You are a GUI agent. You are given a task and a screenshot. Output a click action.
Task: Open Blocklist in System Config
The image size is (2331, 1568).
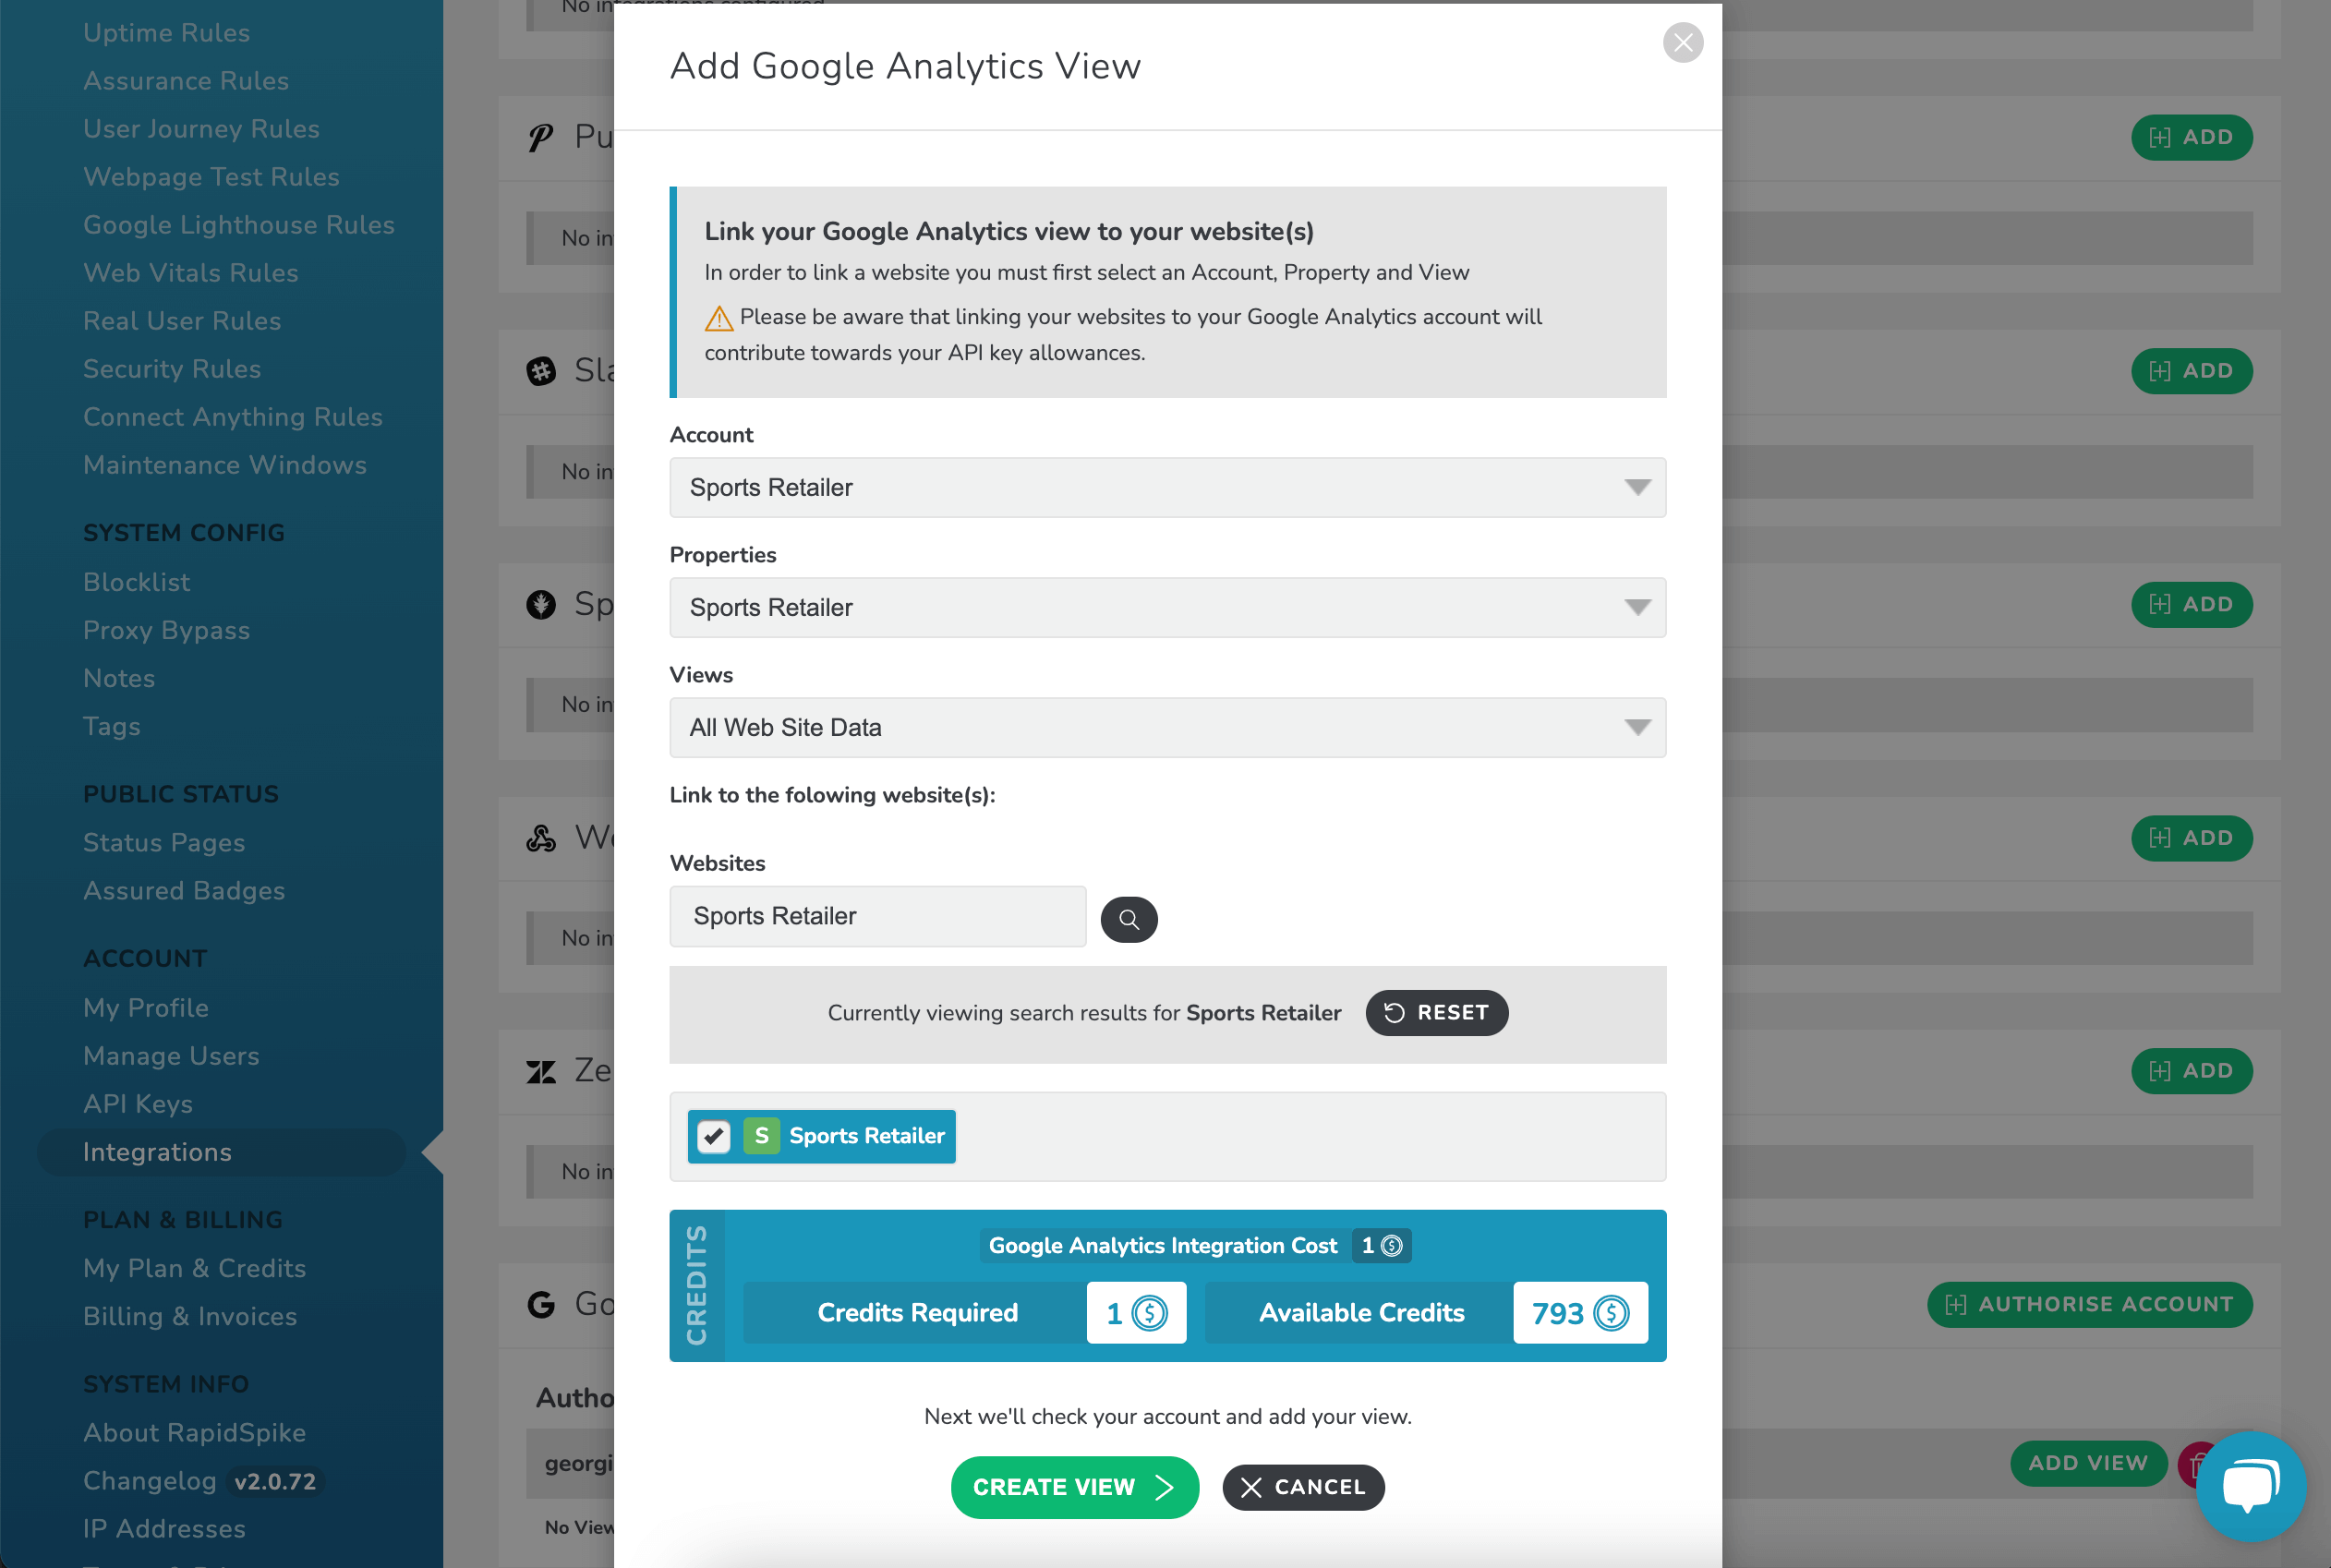click(x=136, y=582)
